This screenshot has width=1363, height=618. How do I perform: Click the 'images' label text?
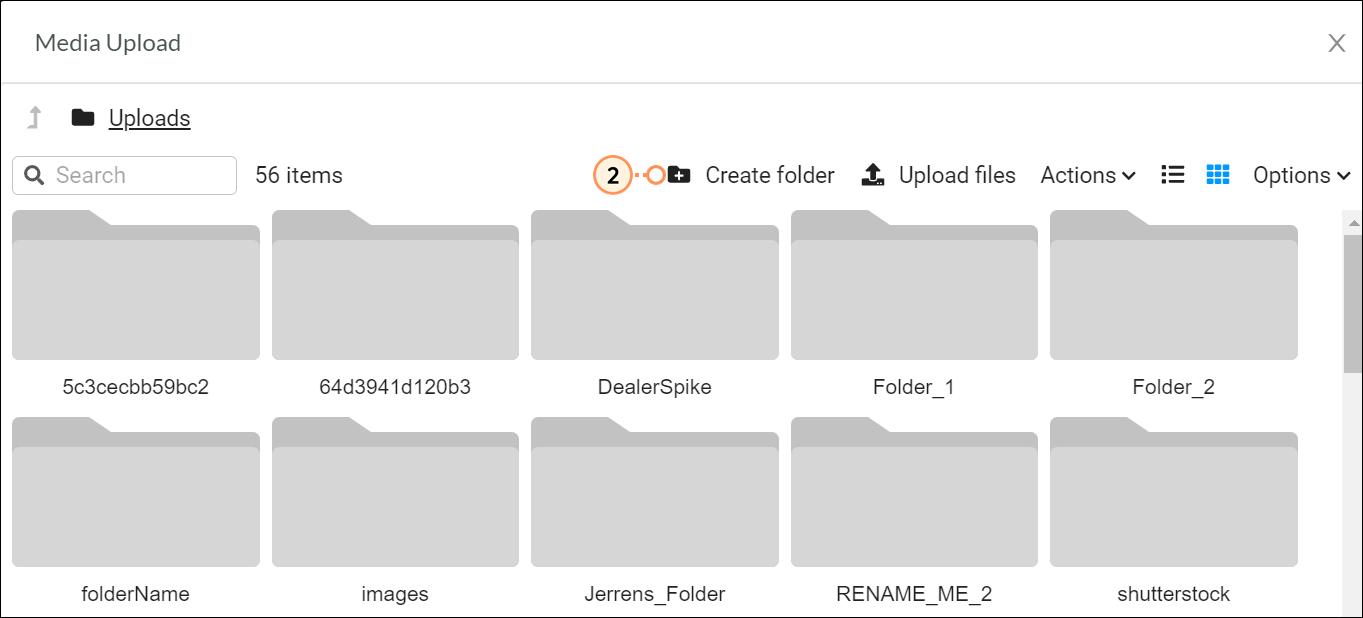pos(395,594)
